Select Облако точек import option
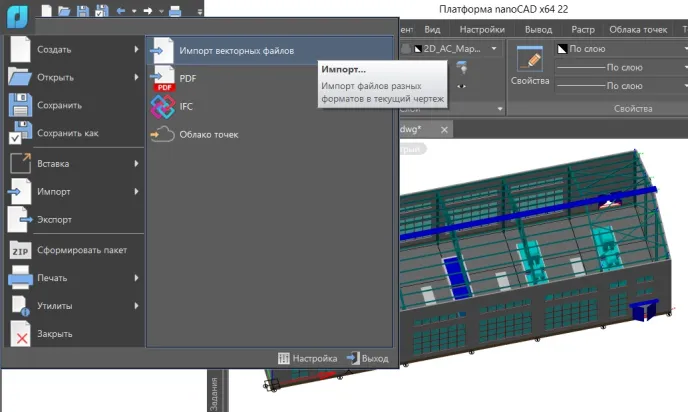This screenshot has height=412, width=688. tap(208, 134)
